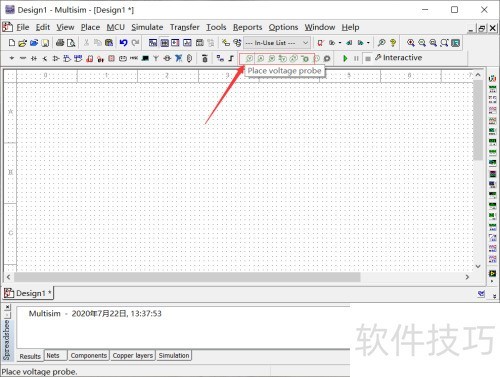The width and height of the screenshot is (500, 377).
Task: Run the simulation
Action: pos(345,58)
